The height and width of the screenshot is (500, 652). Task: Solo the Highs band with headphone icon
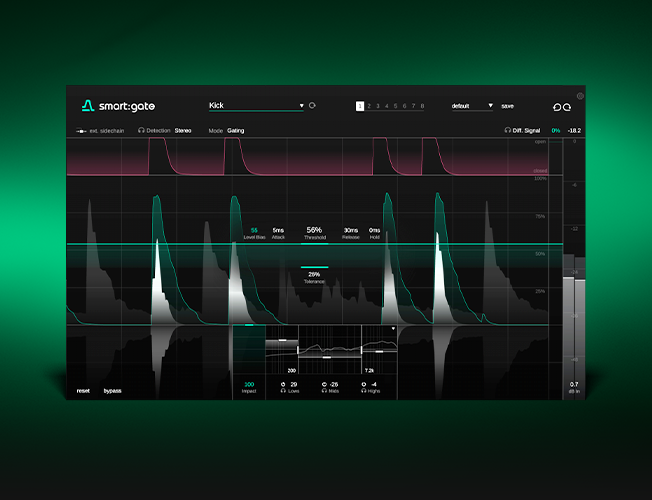tap(364, 391)
